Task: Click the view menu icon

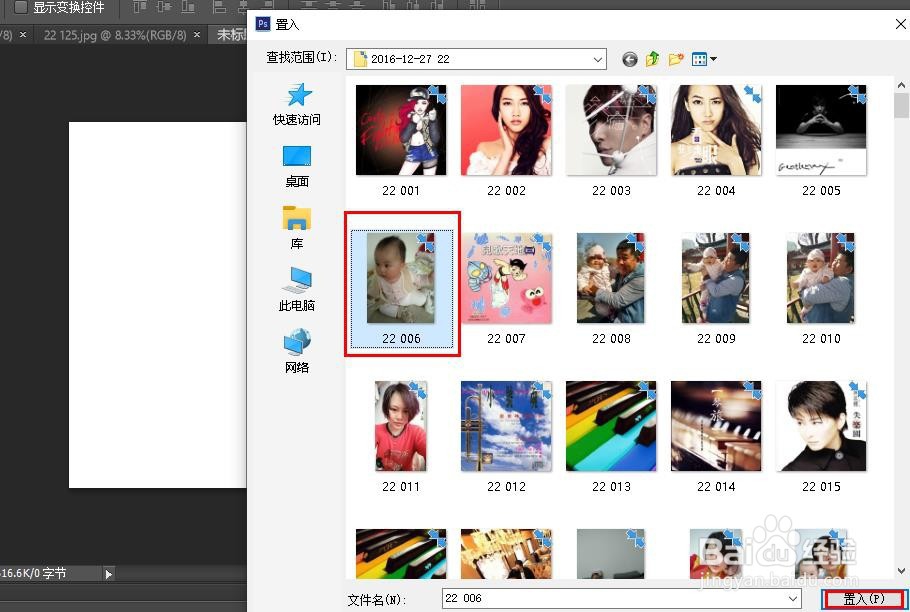Action: coord(699,59)
